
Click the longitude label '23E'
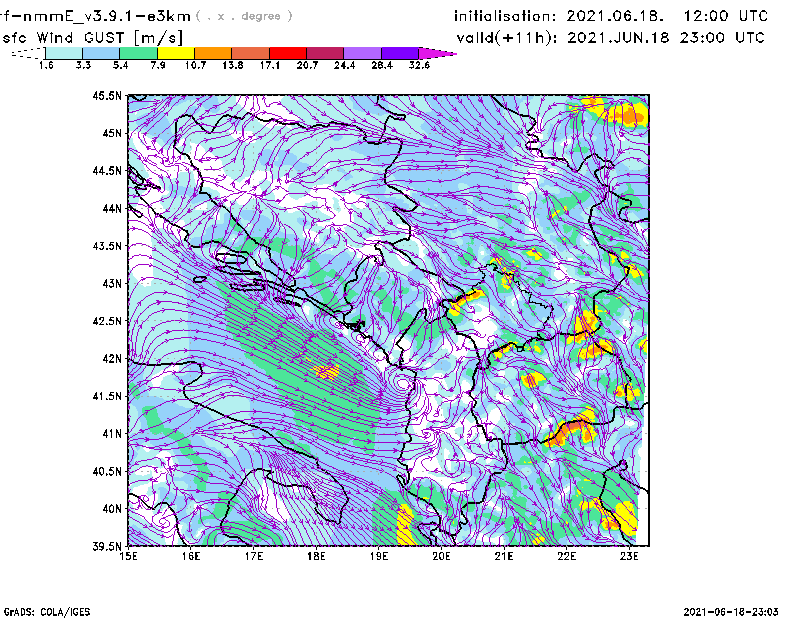click(629, 556)
